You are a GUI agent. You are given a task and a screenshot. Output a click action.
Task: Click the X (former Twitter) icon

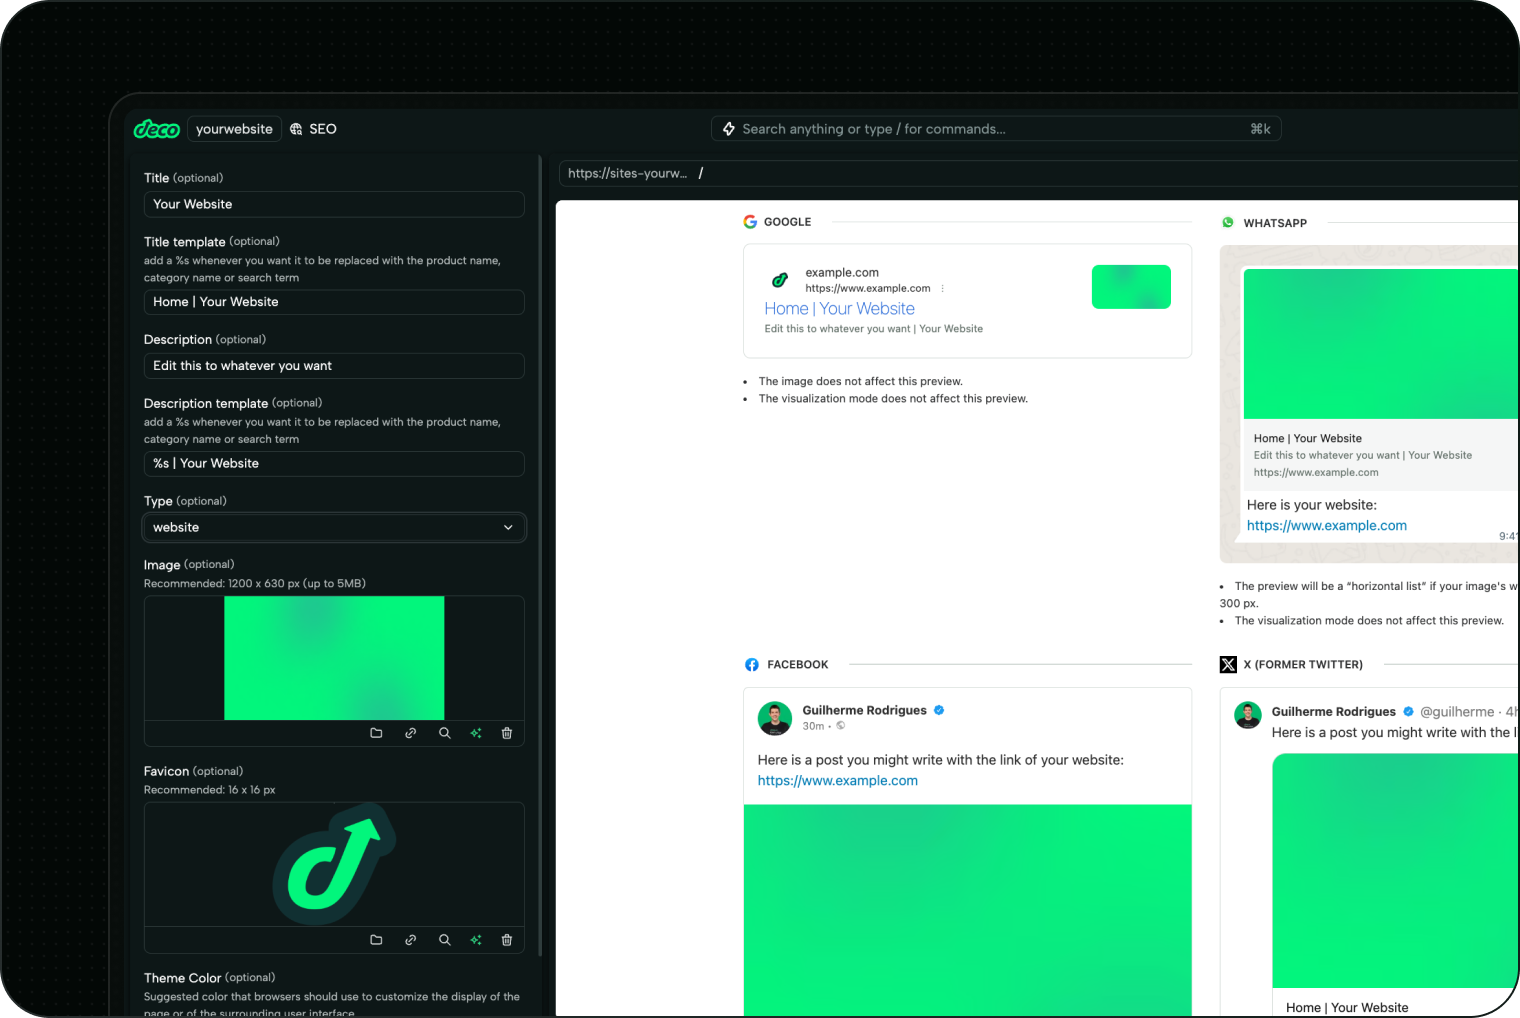1227,664
